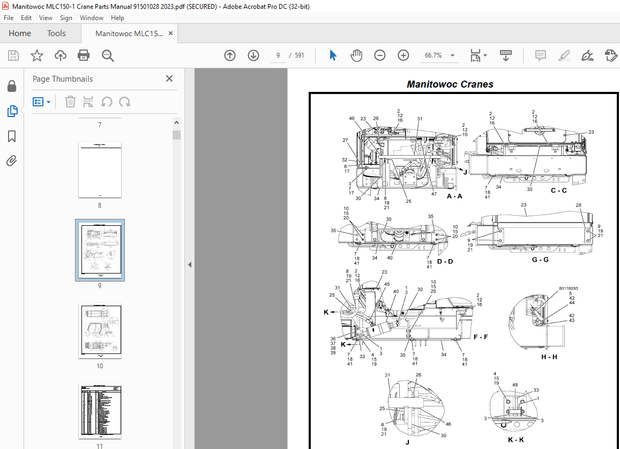The image size is (620, 449).
Task: Add a comment with sticky note icon
Action: click(x=540, y=55)
